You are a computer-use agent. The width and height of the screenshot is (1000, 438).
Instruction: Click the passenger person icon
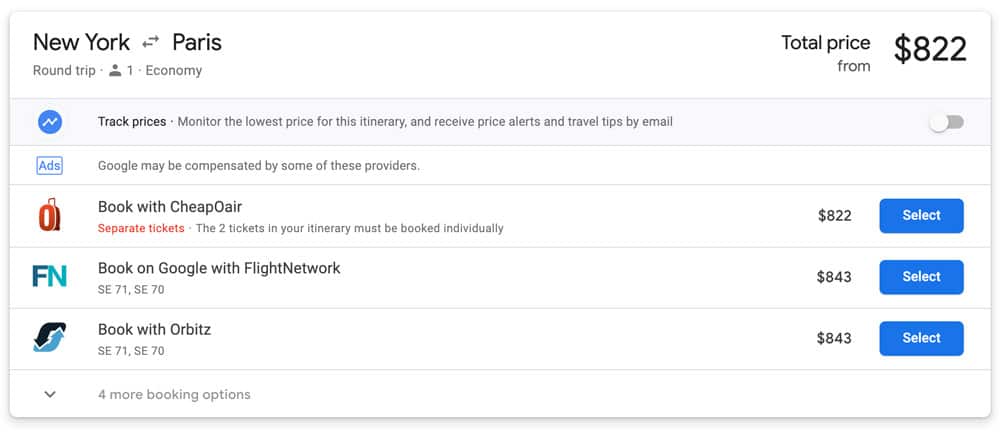click(115, 71)
